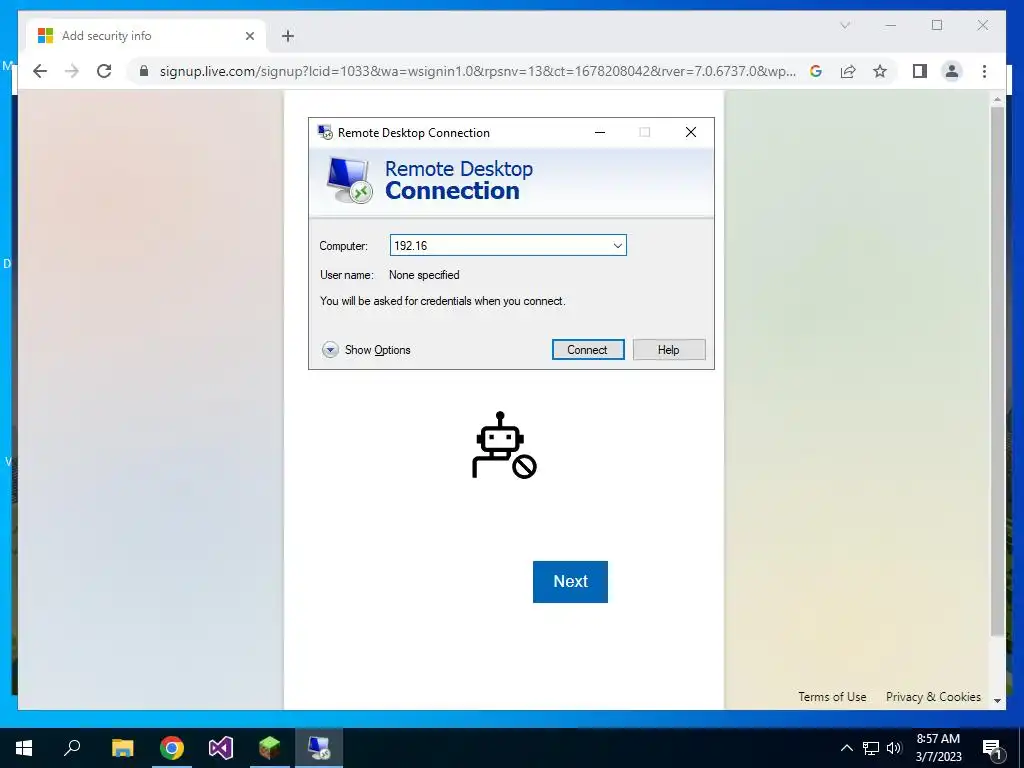Click the Google icon in address bar
The image size is (1024, 768).
[x=816, y=71]
